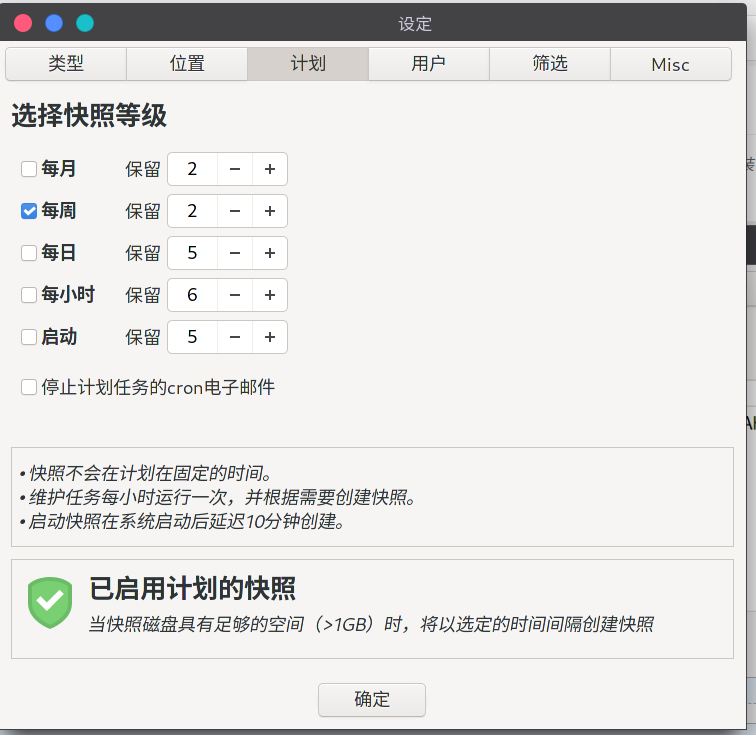Click the blue window control button
756x735 pixels.
click(54, 23)
